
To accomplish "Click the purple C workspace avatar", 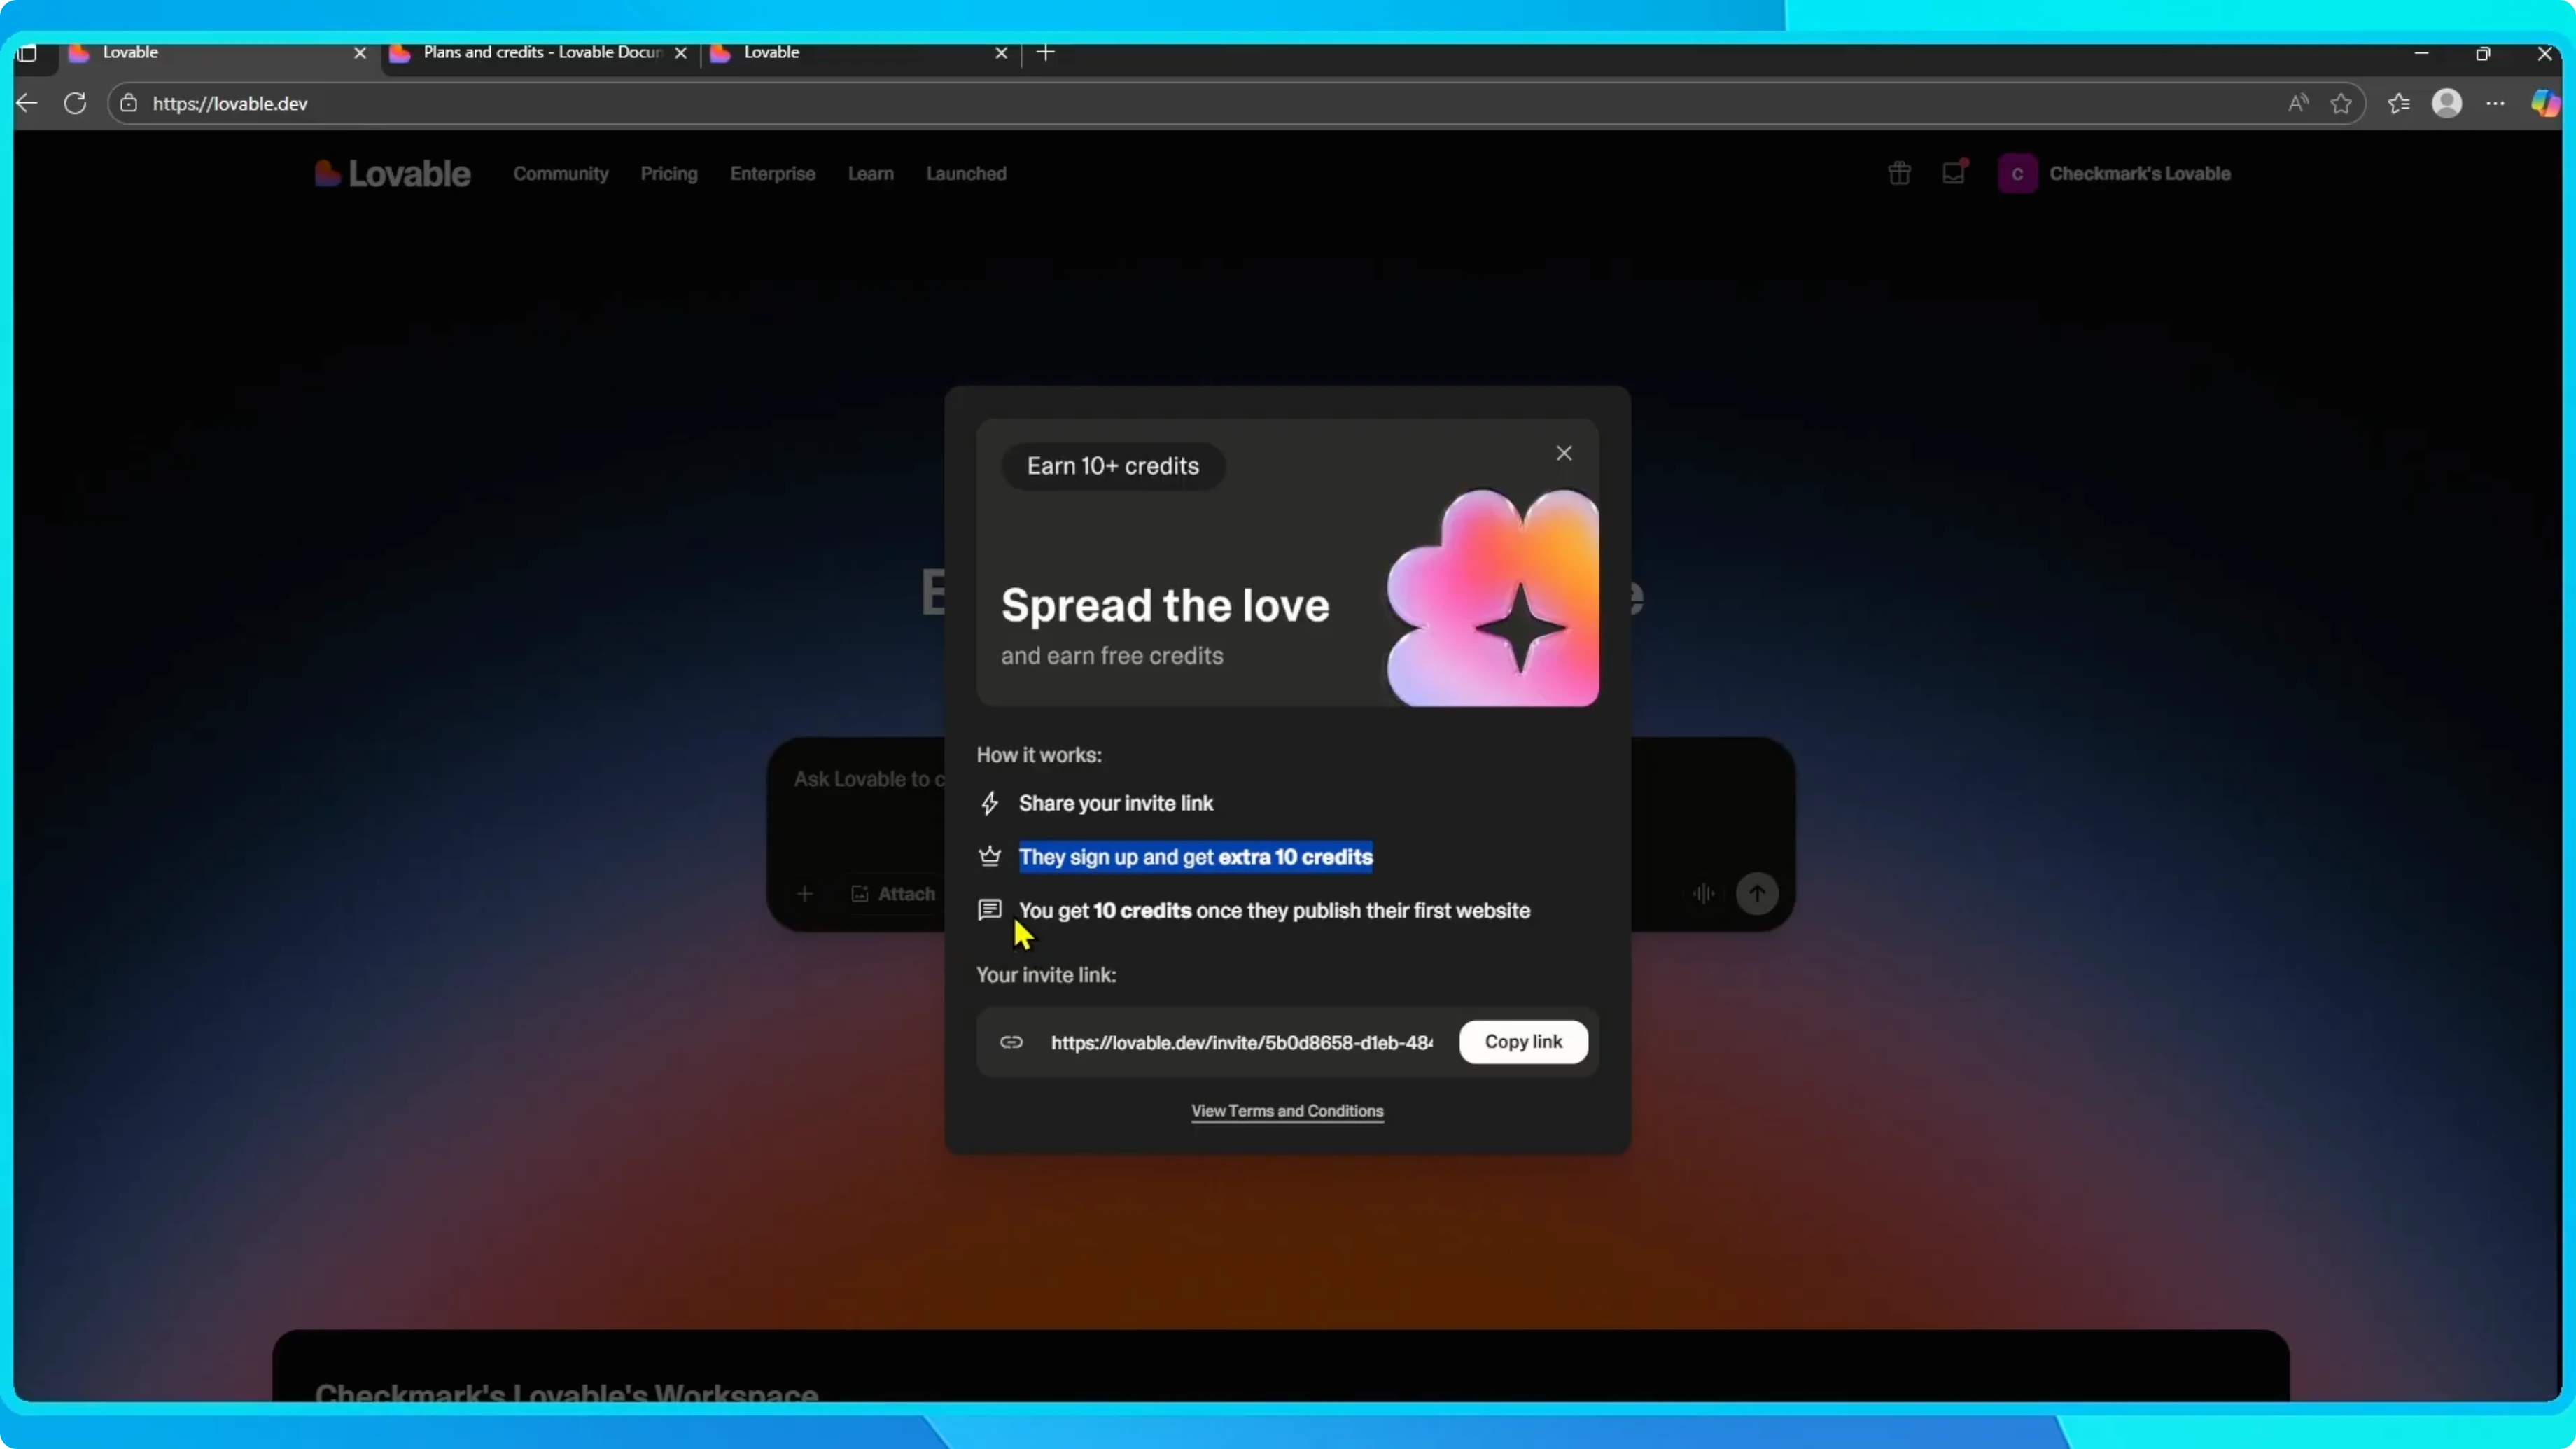I will tap(2017, 173).
